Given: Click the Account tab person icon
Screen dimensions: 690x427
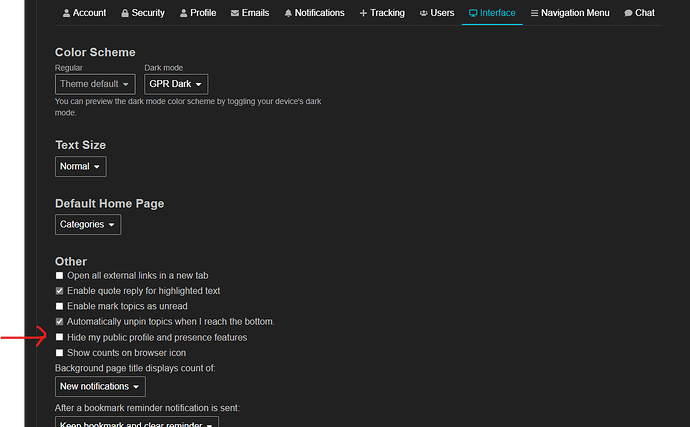Looking at the screenshot, I should [x=66, y=13].
